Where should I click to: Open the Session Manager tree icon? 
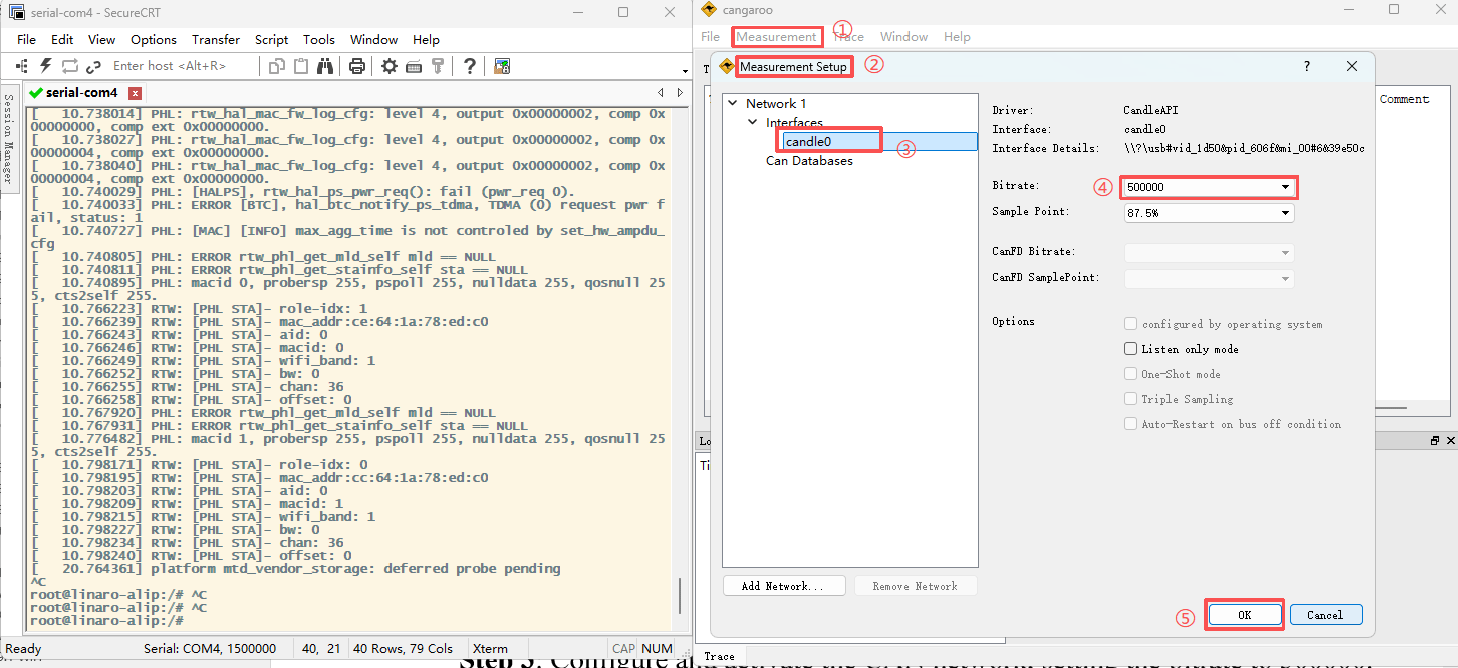coord(22,66)
